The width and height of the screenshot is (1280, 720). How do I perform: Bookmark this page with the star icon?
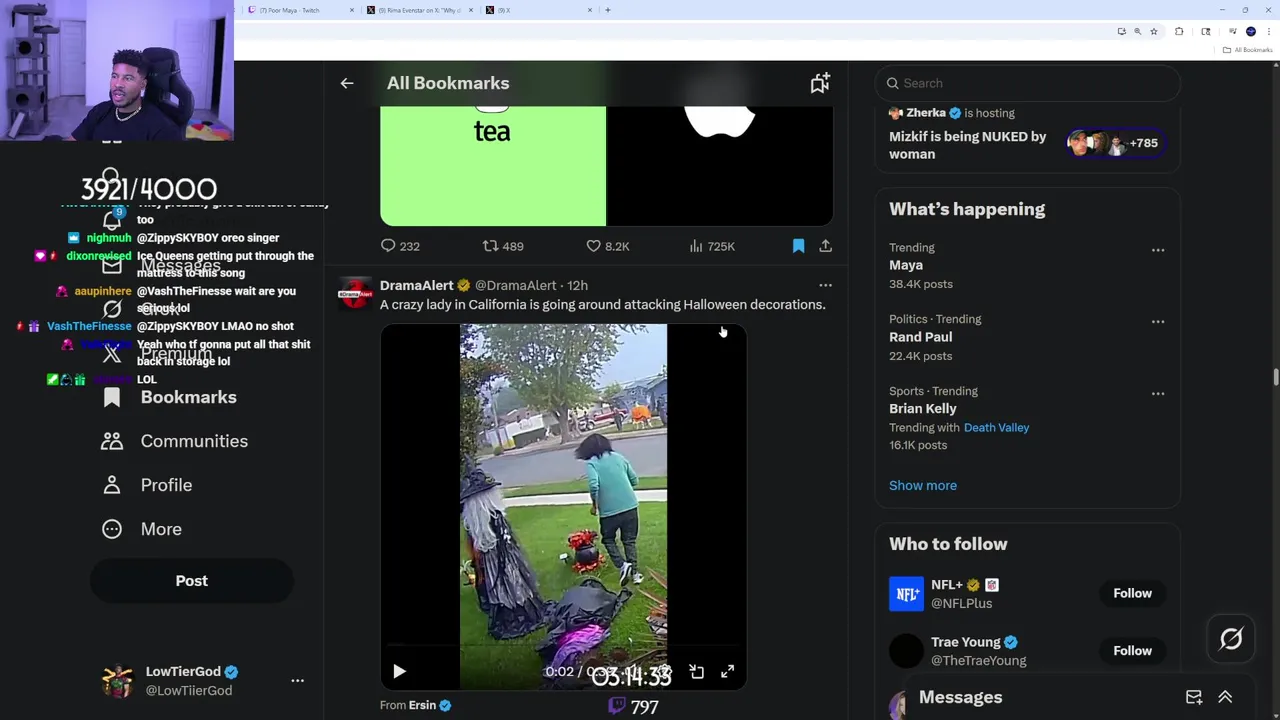1153,32
